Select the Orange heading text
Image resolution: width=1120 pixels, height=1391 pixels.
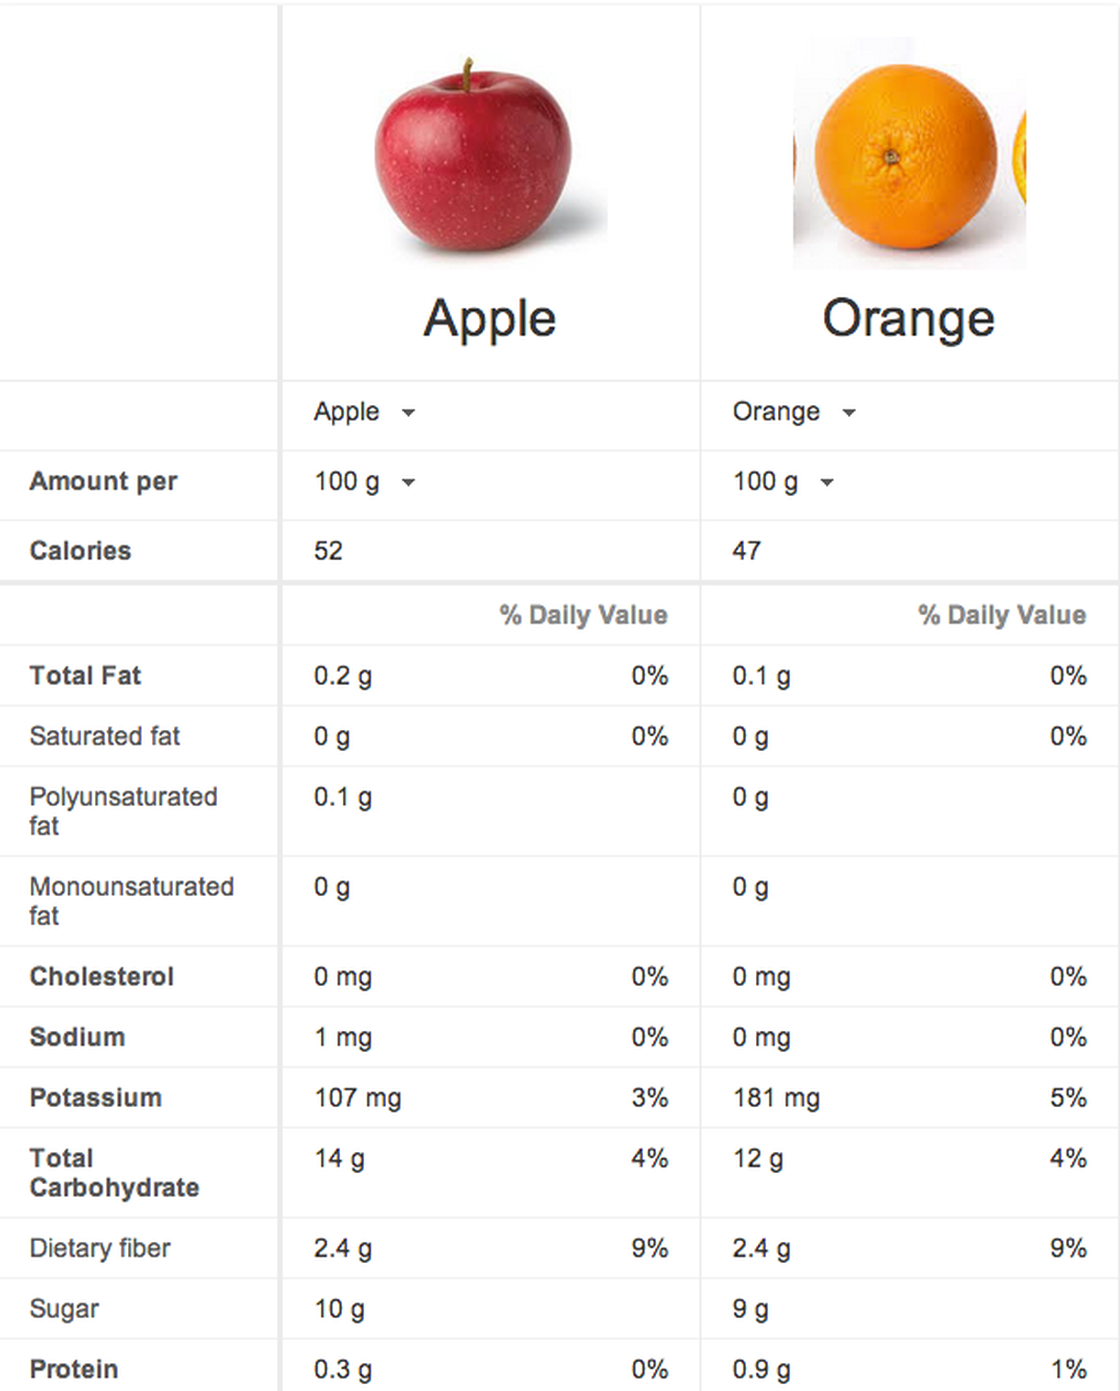(x=908, y=318)
